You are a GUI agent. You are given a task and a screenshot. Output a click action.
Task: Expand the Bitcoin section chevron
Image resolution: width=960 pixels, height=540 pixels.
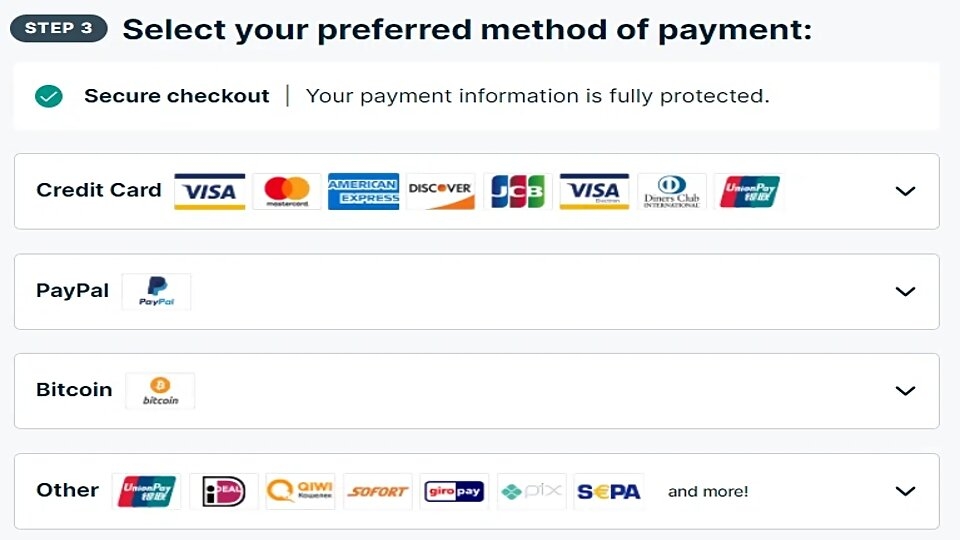[x=905, y=391]
